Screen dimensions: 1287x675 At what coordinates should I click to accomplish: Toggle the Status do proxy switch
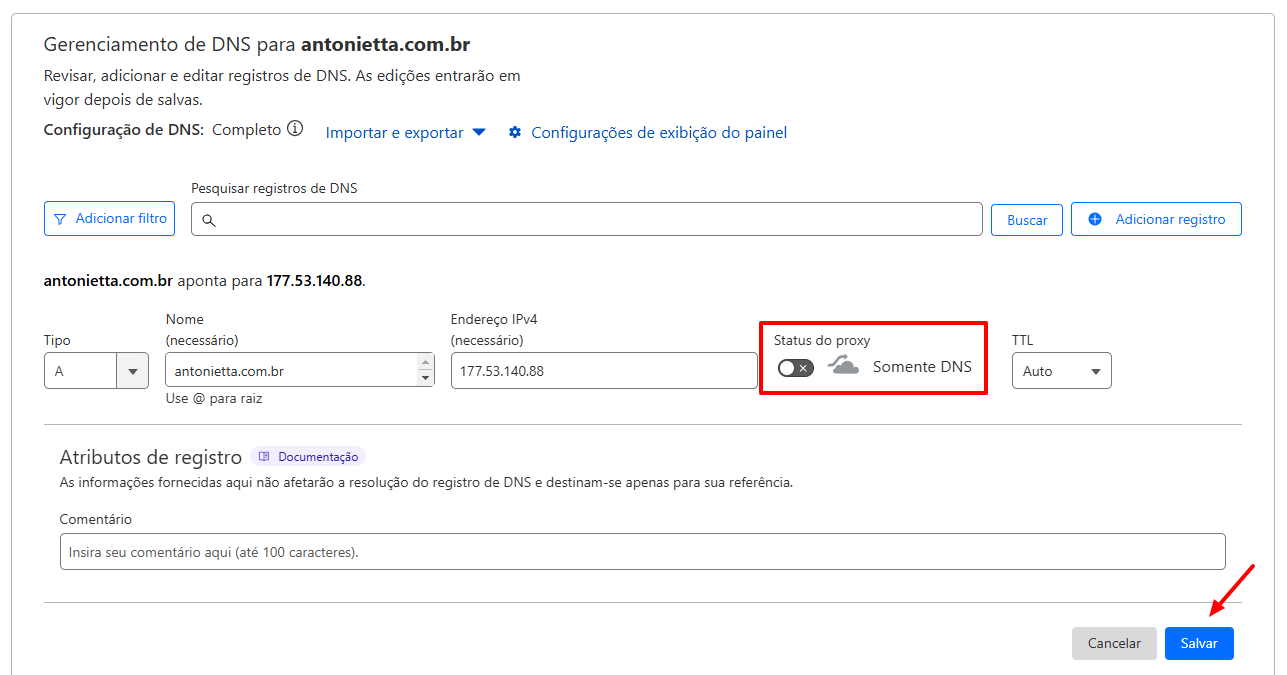click(796, 368)
